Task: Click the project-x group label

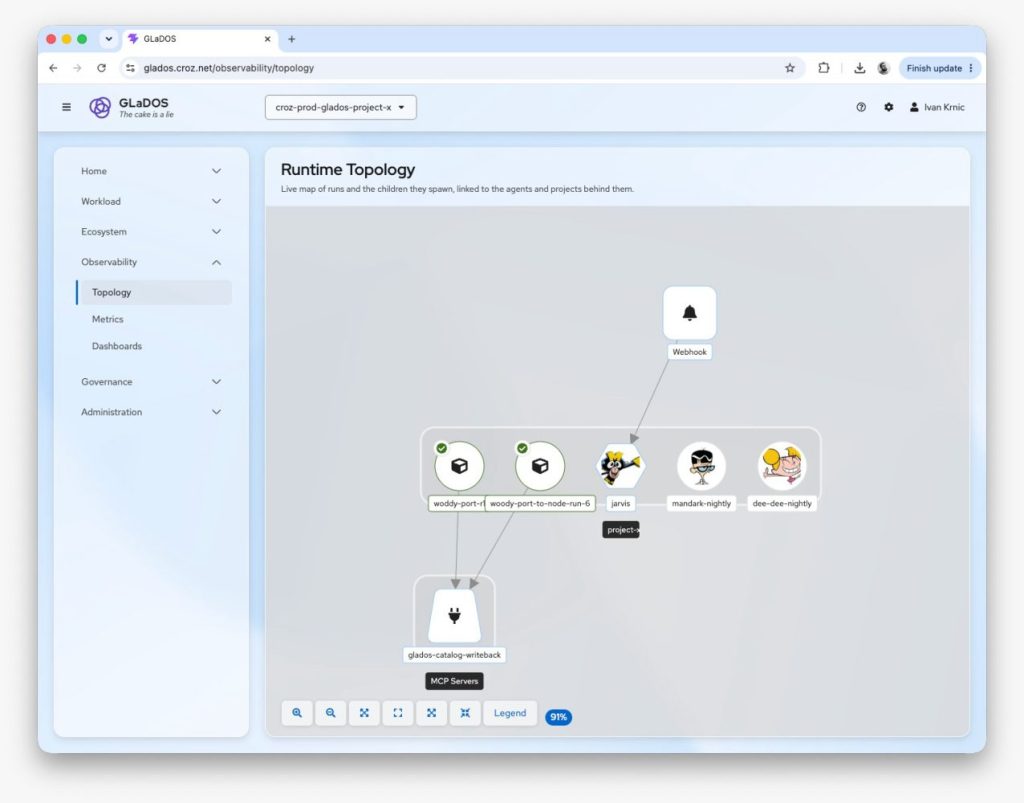Action: [621, 529]
